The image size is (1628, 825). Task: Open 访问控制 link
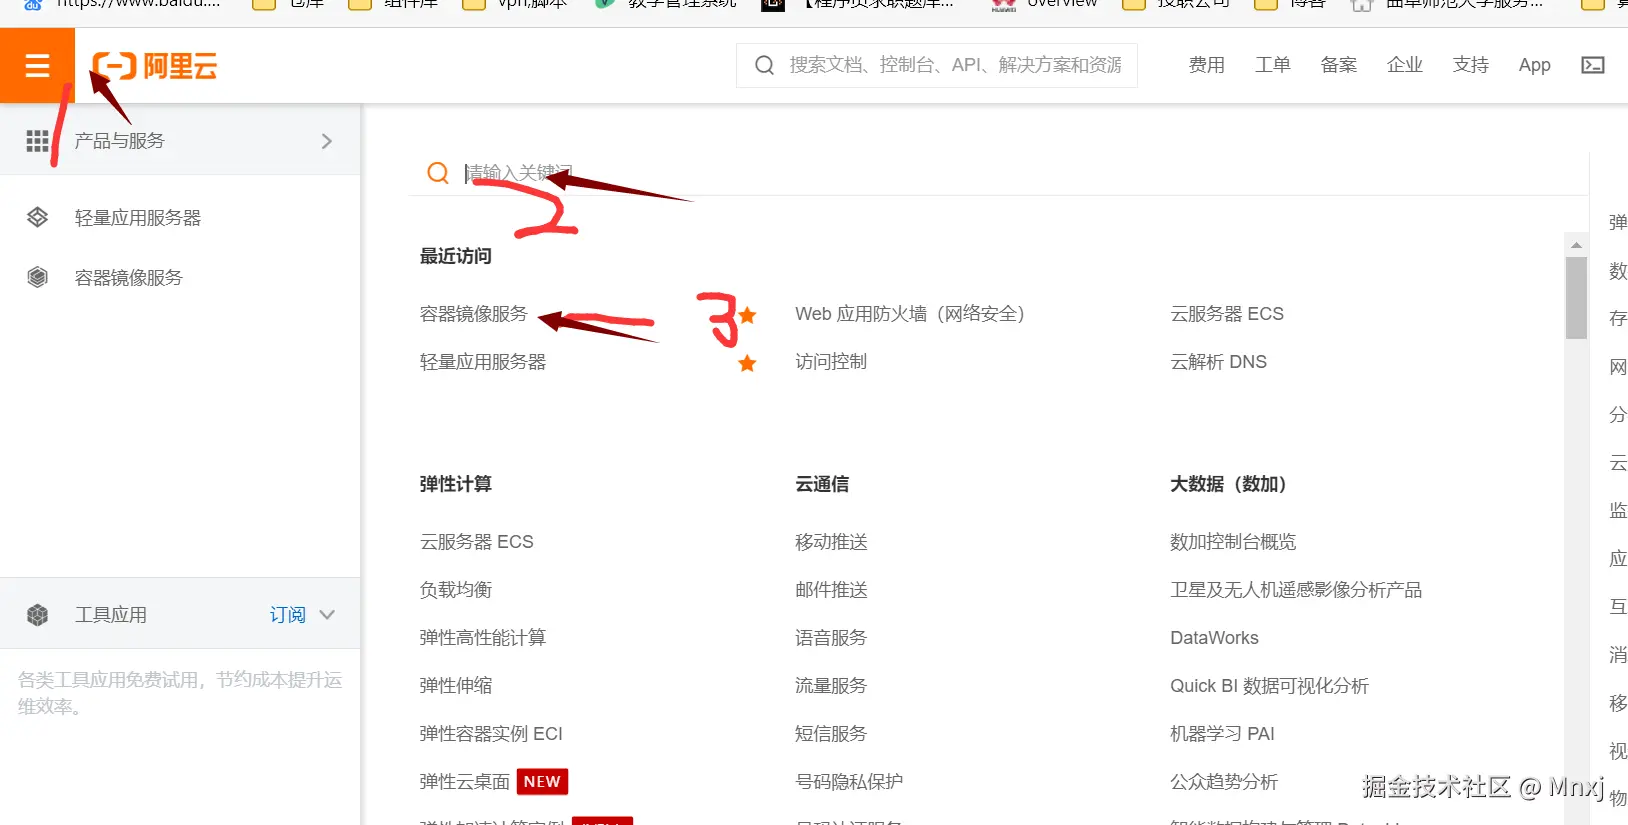831,362
